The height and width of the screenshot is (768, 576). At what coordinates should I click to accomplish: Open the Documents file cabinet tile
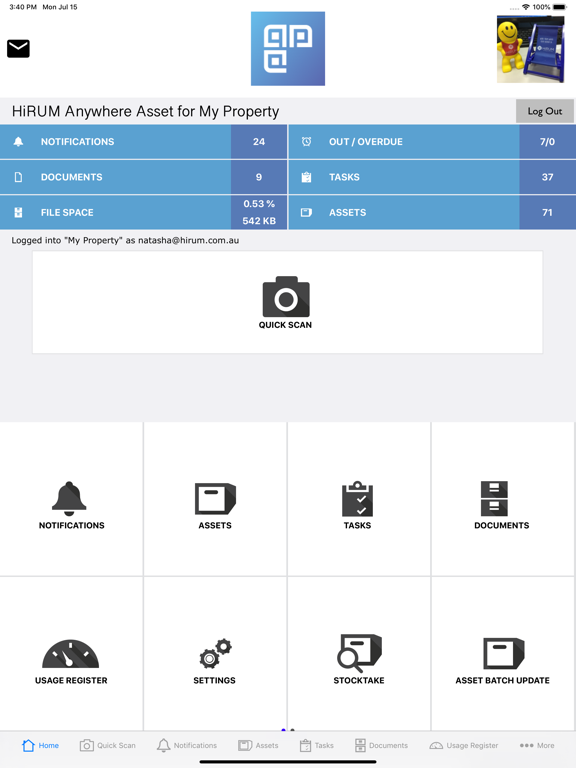(x=503, y=499)
